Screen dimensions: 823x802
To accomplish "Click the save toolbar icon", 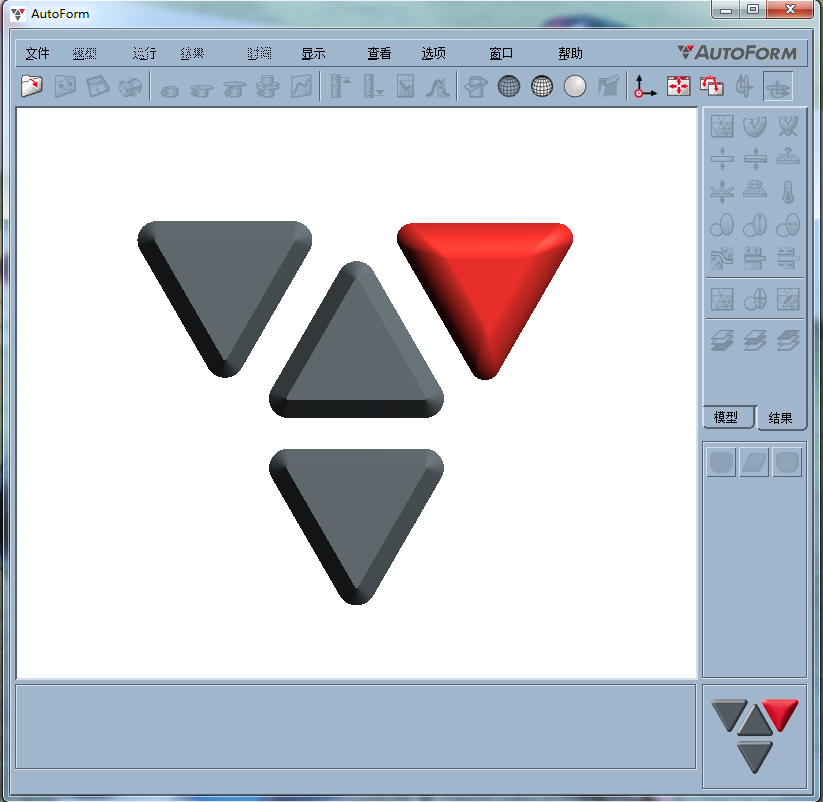I will tap(98, 86).
